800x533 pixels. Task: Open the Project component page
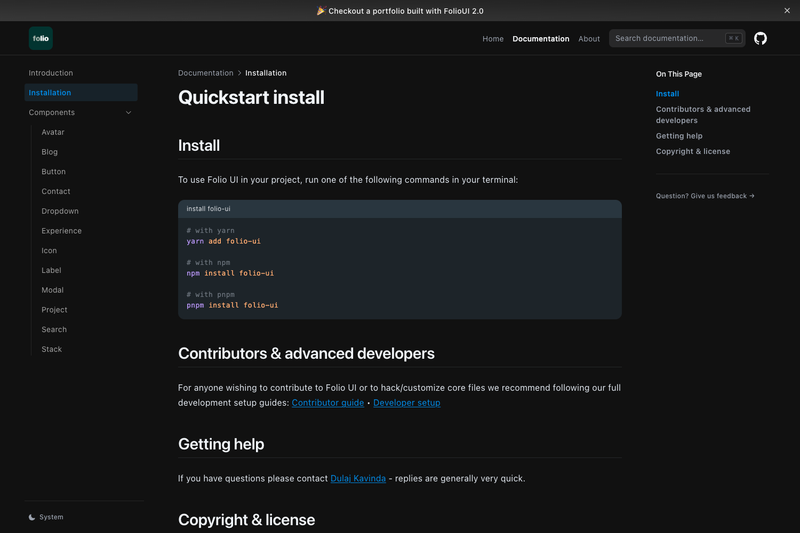(x=54, y=310)
